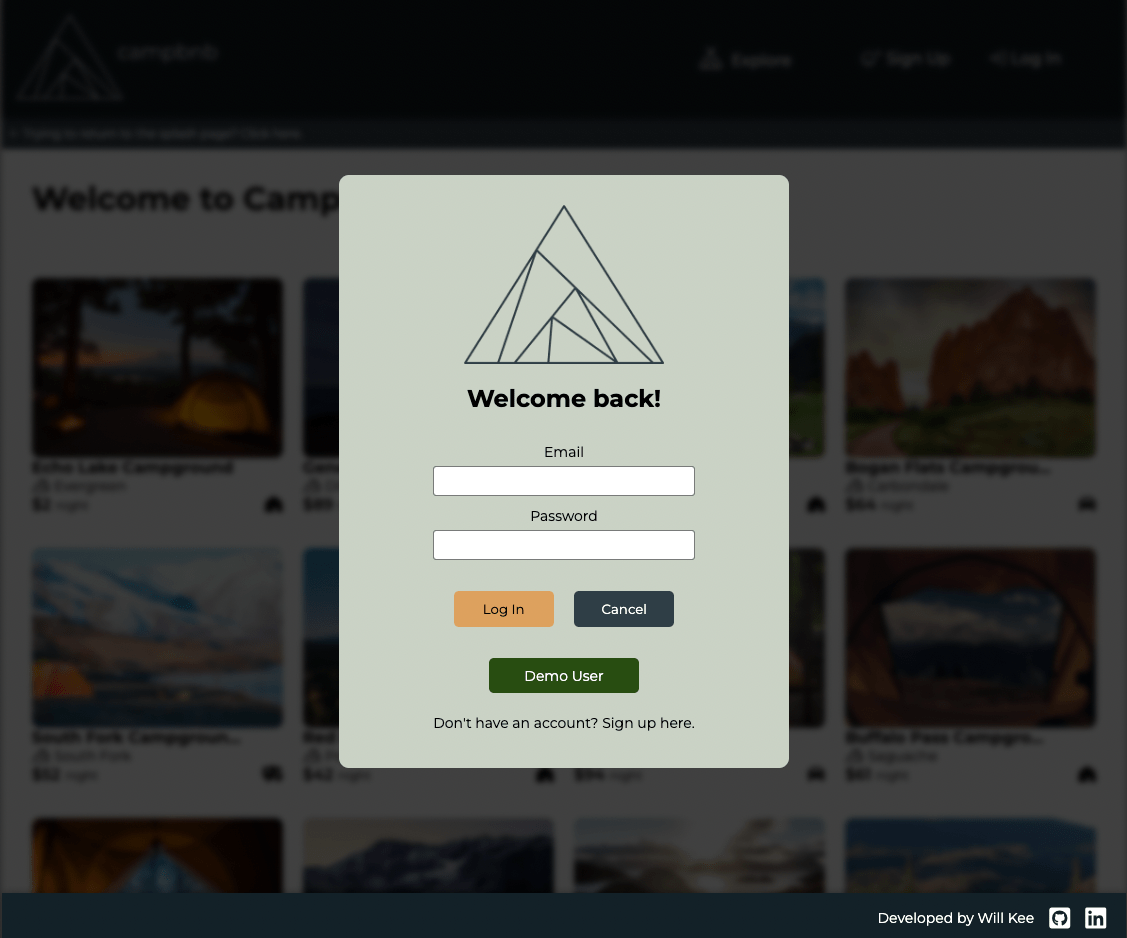
Task: Follow the 'Sign up here' link
Action: tap(648, 723)
